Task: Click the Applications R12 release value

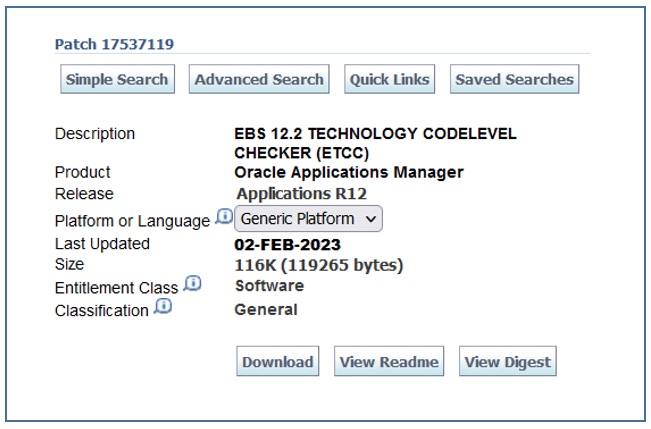Action: (x=302, y=194)
